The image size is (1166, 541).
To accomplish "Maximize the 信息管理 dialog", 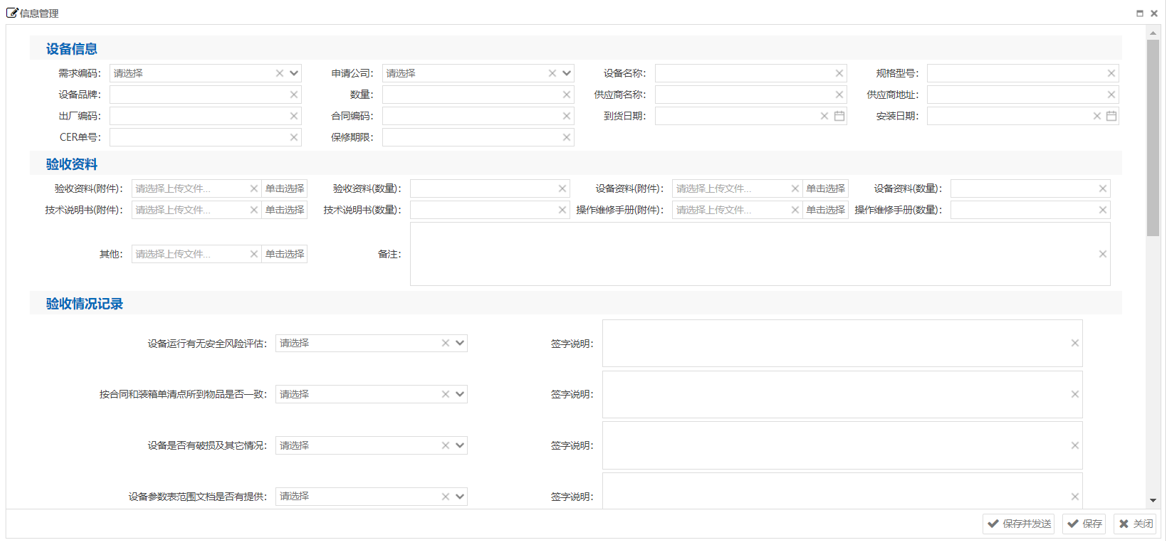I will (1140, 14).
